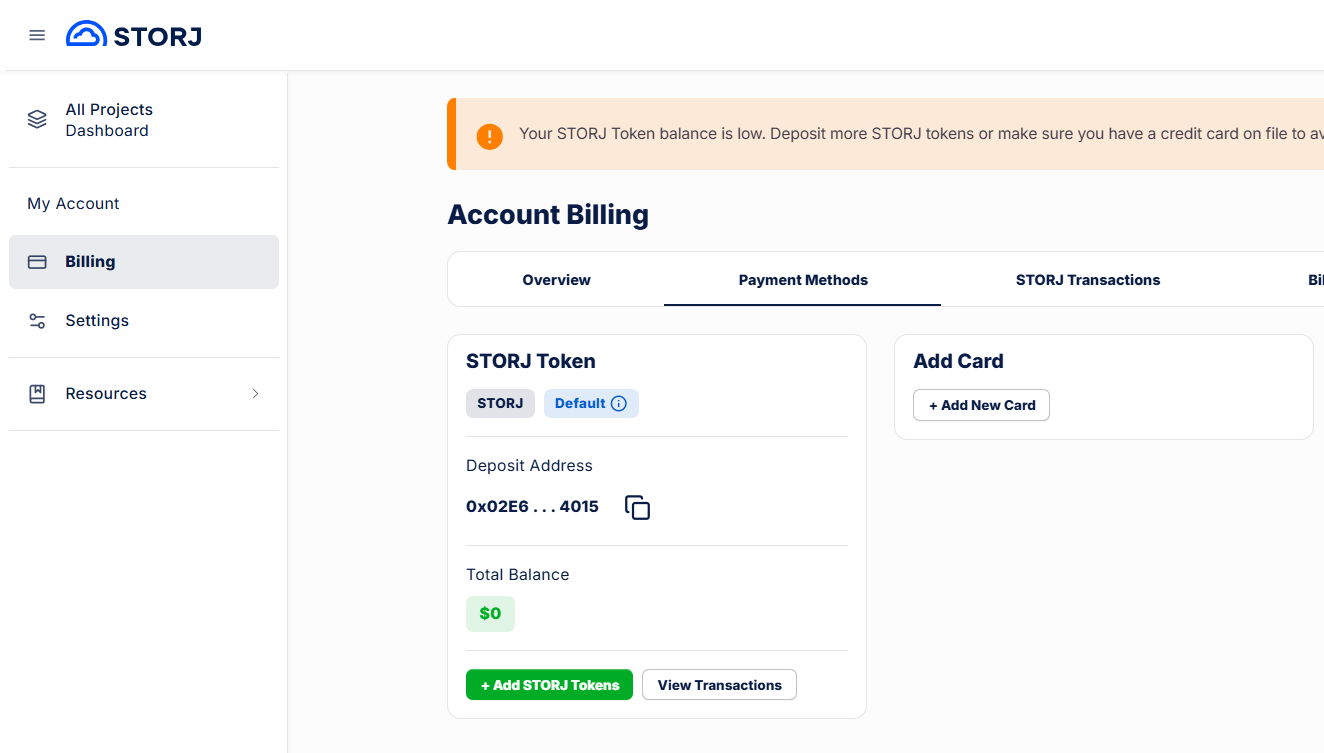Click the Settings sliders icon

point(37,321)
